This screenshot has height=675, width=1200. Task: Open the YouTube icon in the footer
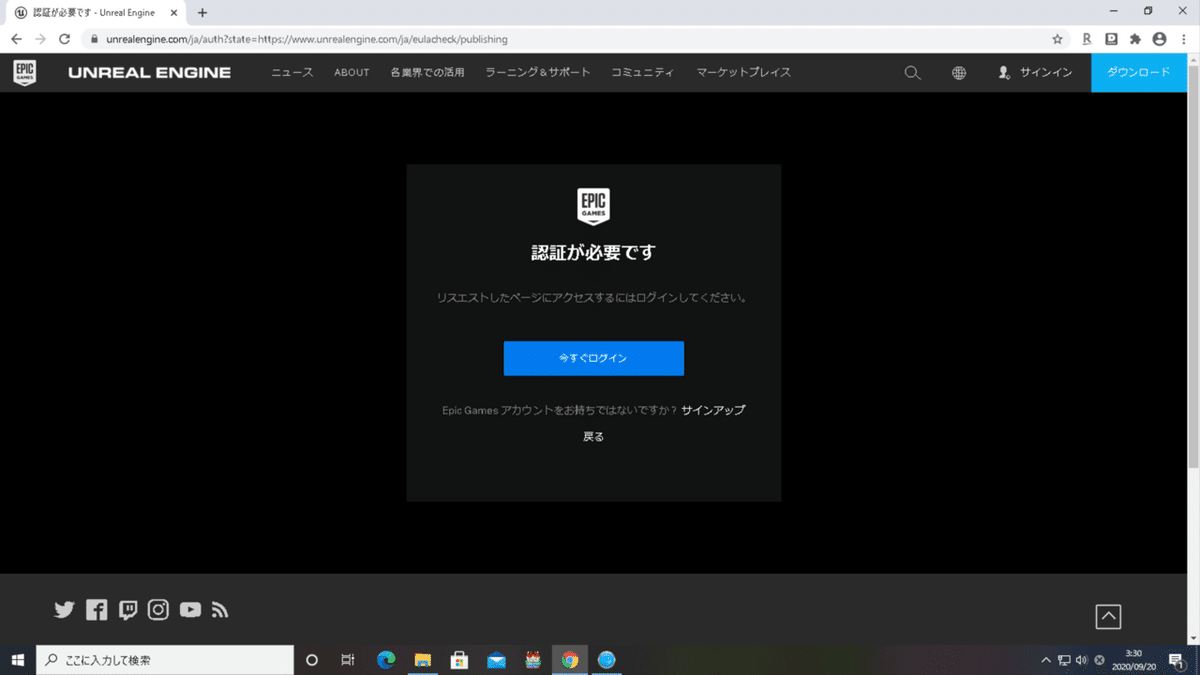pyautogui.click(x=190, y=609)
